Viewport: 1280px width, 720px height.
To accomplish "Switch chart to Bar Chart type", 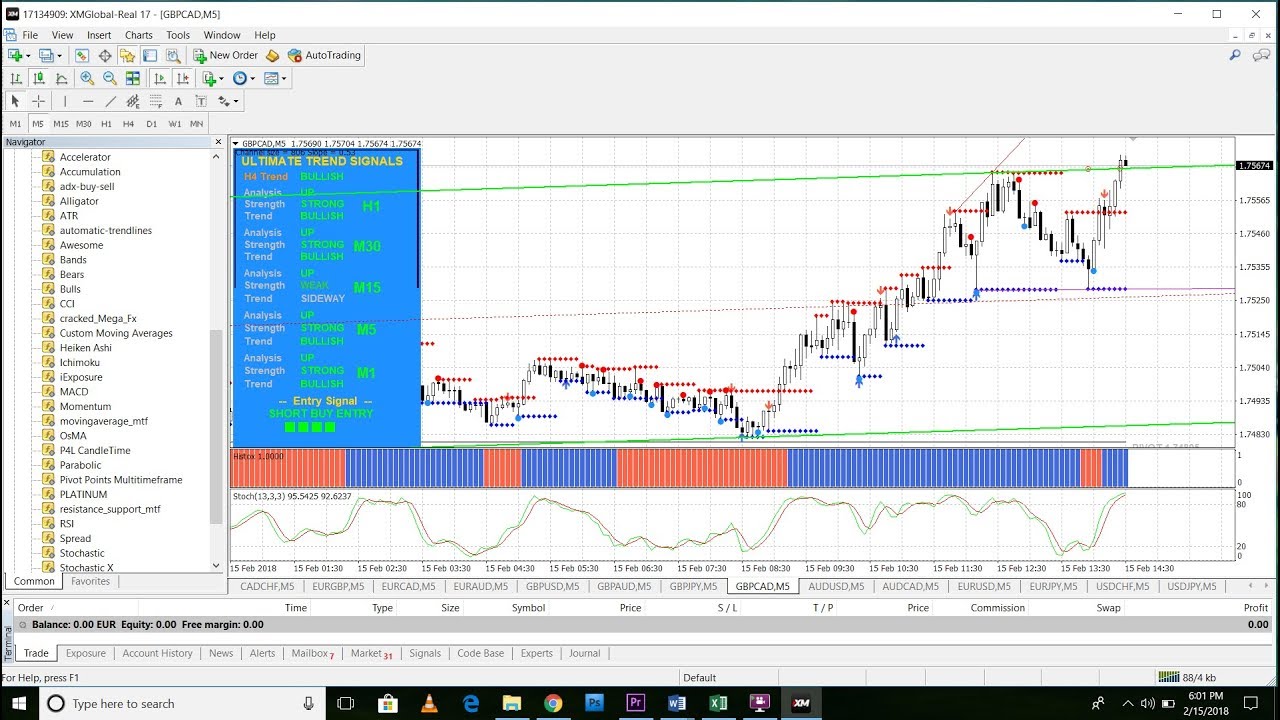I will pyautogui.click(x=16, y=78).
